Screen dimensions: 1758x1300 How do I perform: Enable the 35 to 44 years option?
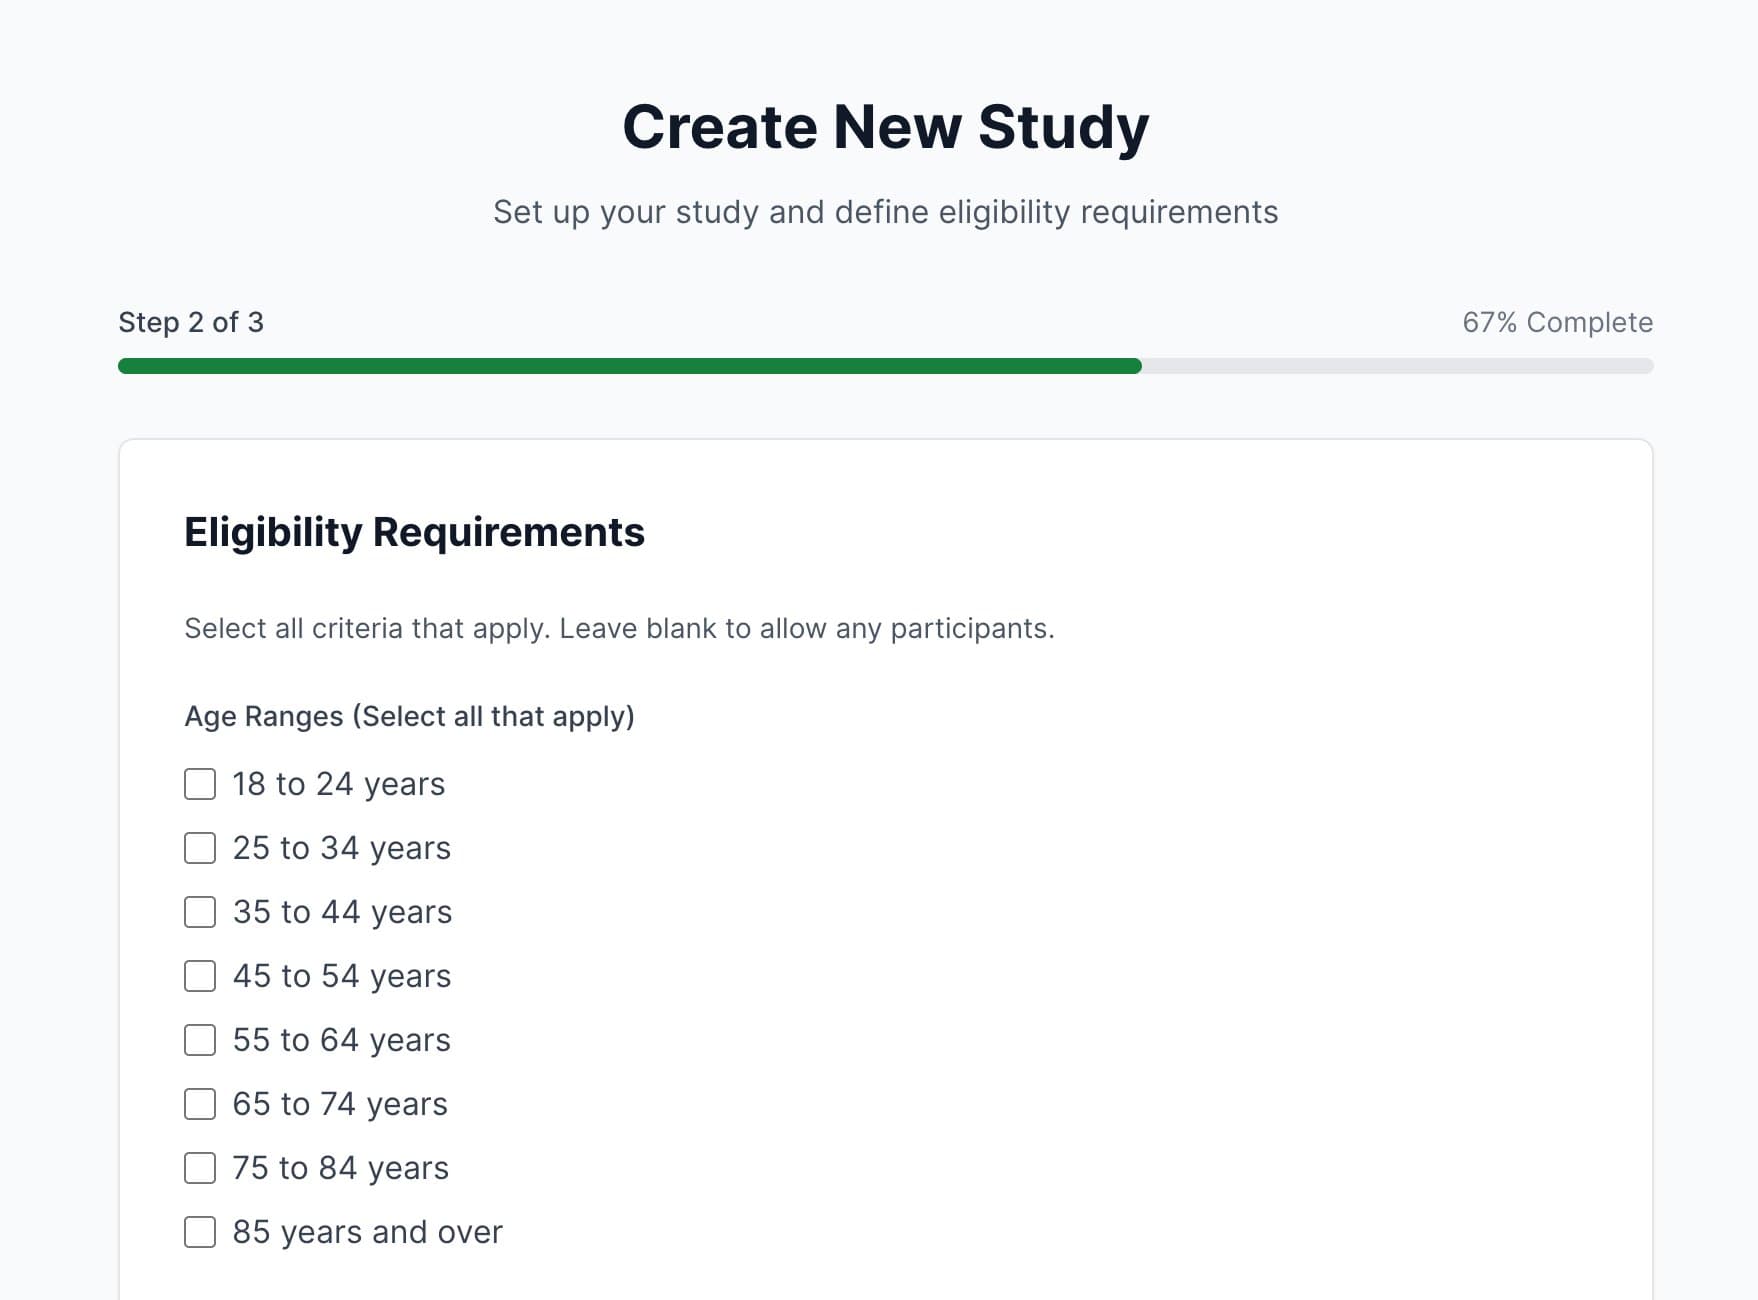click(x=199, y=913)
